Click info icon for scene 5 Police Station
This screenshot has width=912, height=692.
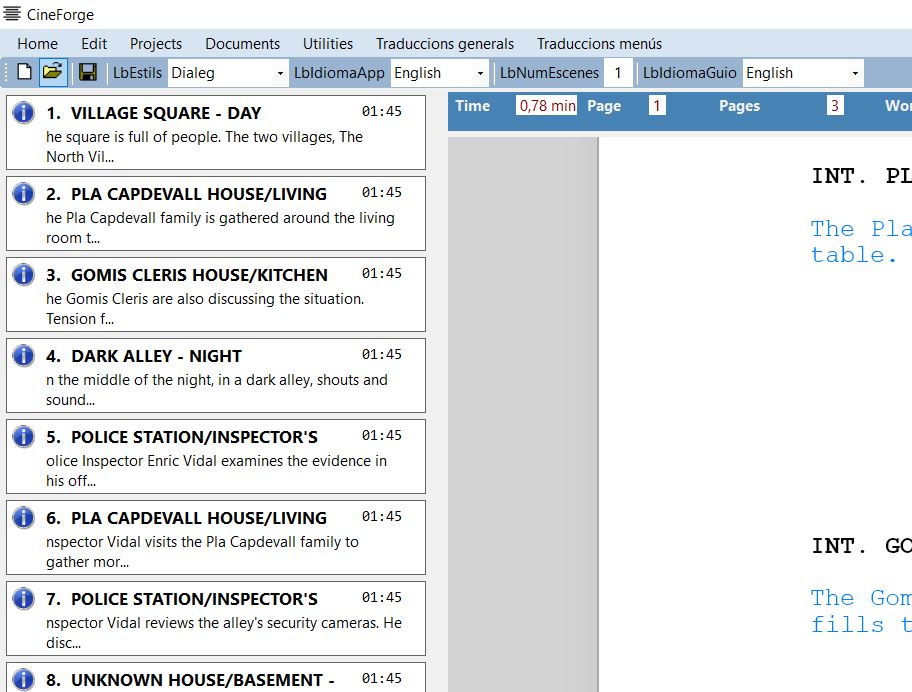pos(23,436)
